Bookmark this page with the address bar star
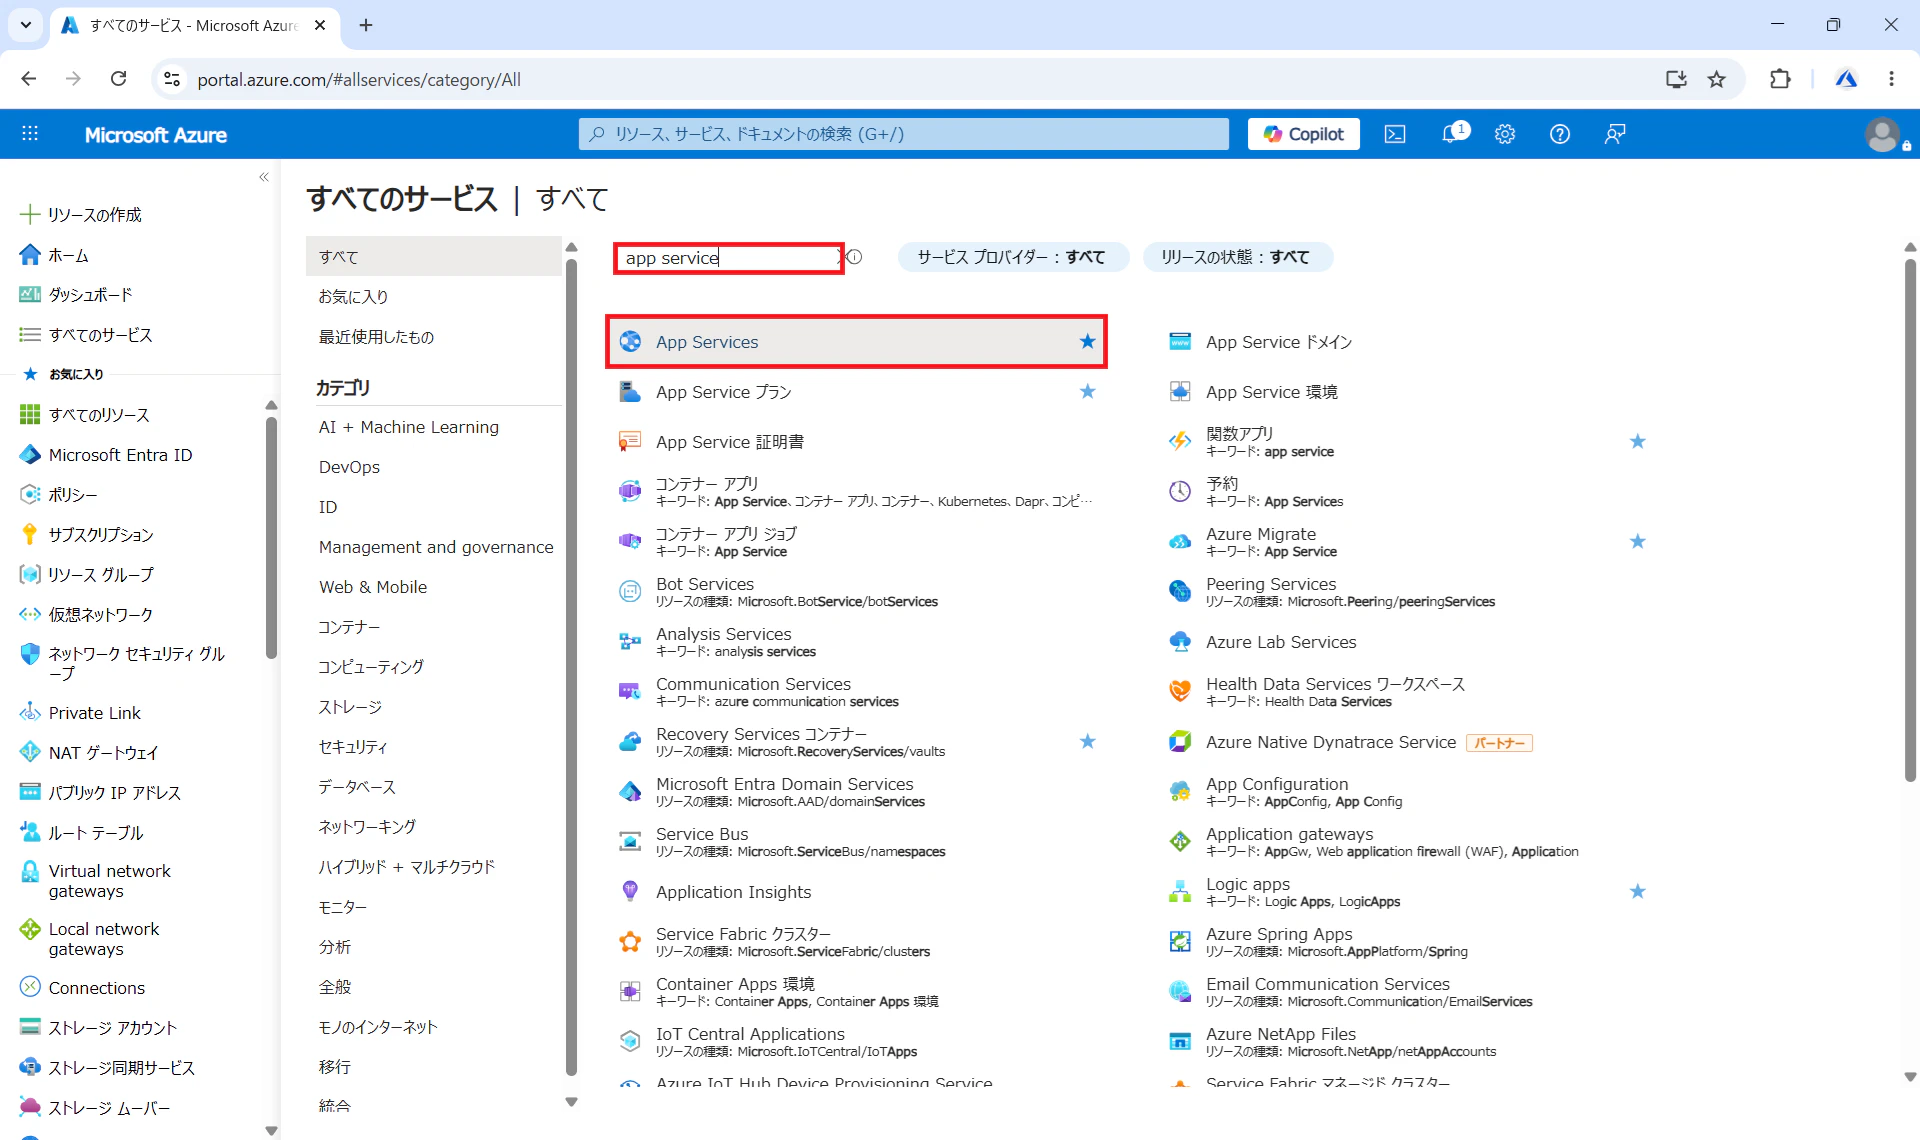1920x1140 pixels. [1717, 79]
